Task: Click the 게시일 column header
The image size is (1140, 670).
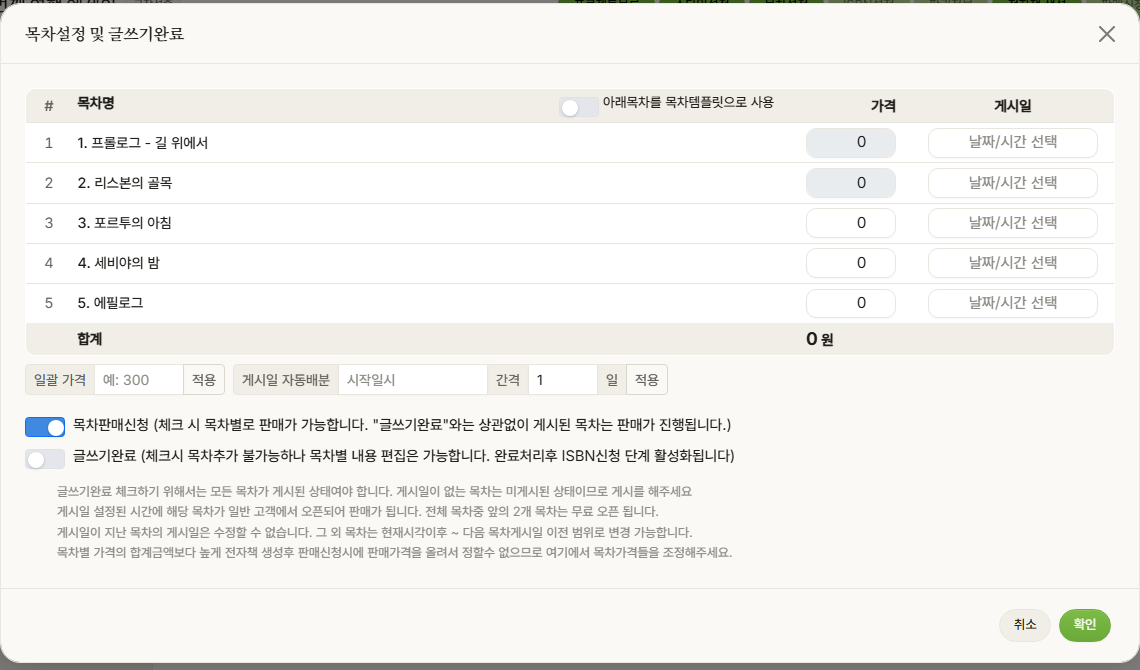Action: (1013, 106)
